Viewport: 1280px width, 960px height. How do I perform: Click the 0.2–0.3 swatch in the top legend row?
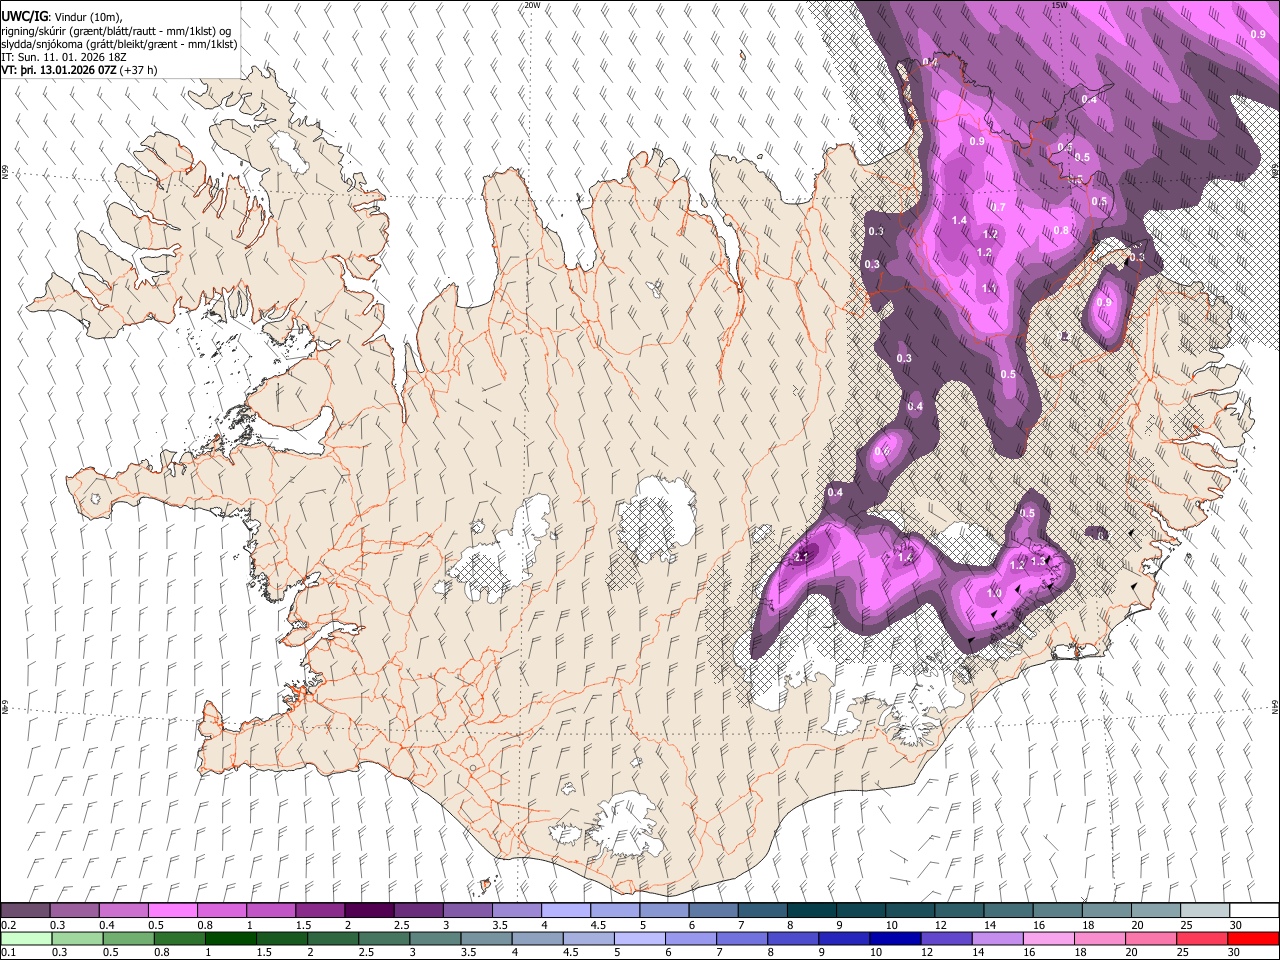[25, 910]
